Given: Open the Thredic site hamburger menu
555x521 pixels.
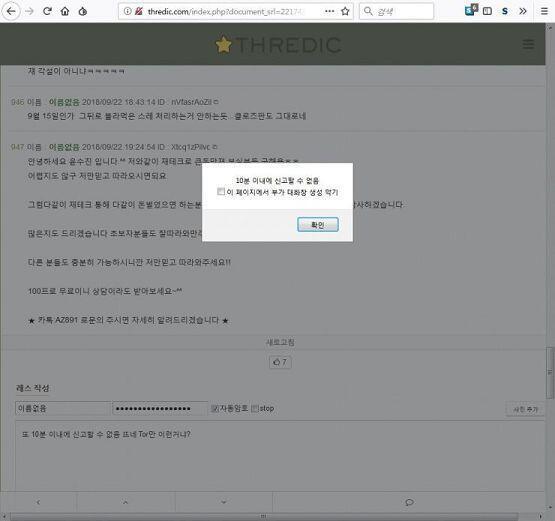Looking at the screenshot, I should [x=528, y=45].
